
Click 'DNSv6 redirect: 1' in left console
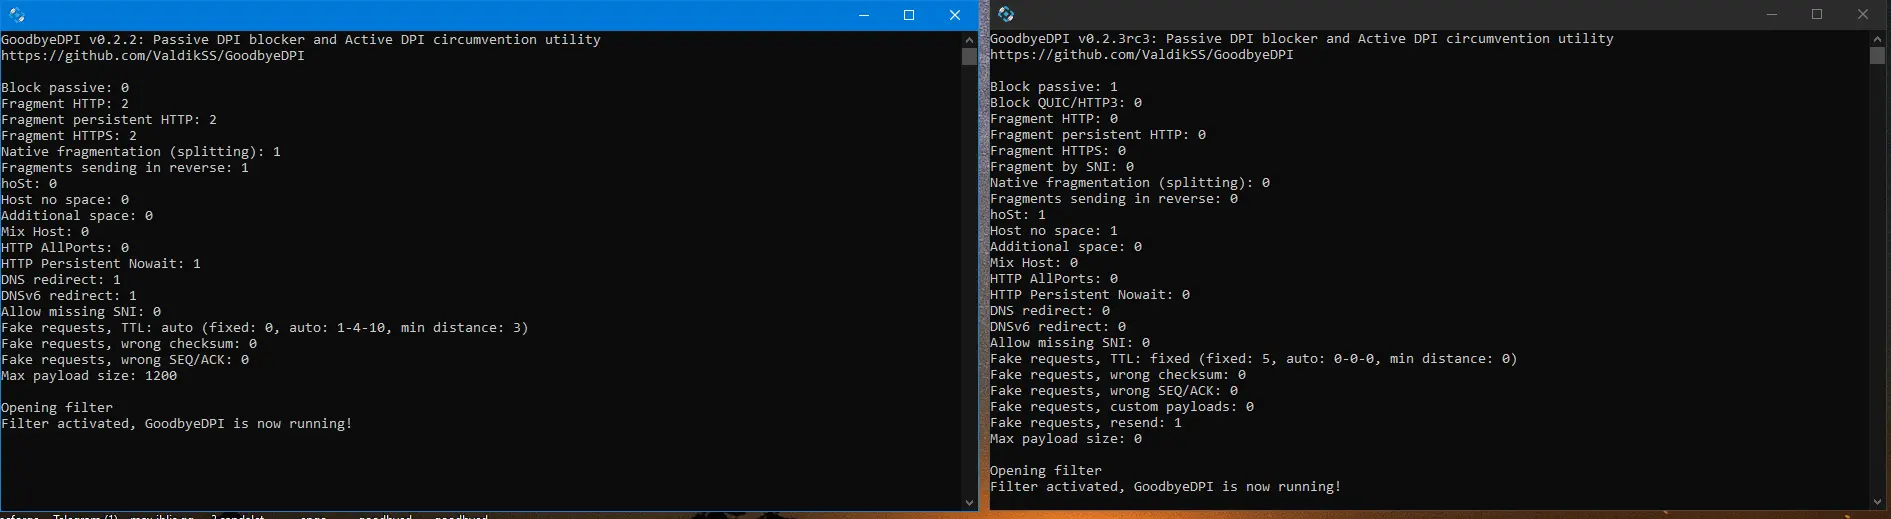pos(69,296)
